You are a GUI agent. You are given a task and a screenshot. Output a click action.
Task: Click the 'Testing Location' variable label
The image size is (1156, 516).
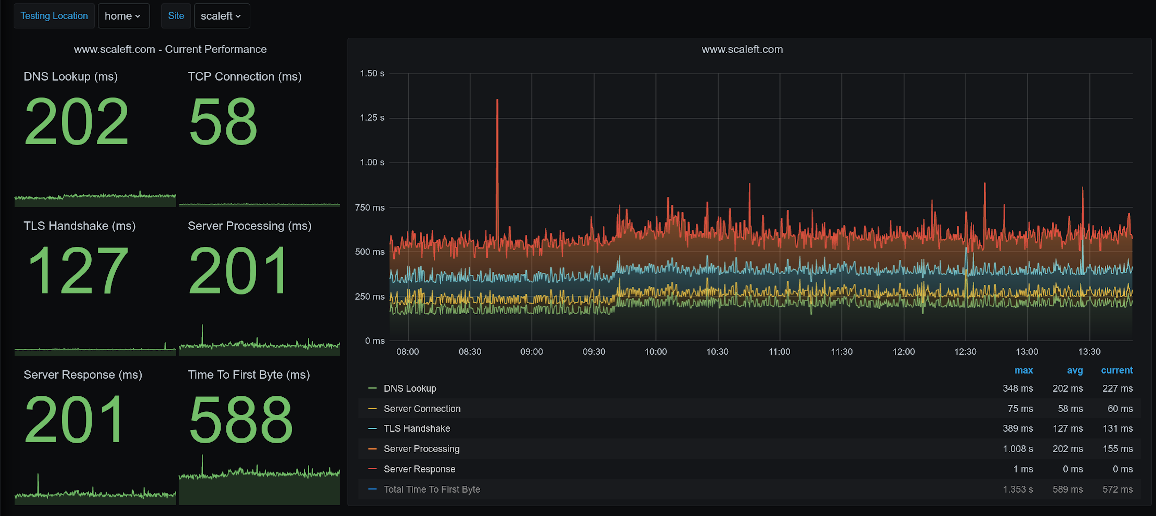tap(54, 16)
